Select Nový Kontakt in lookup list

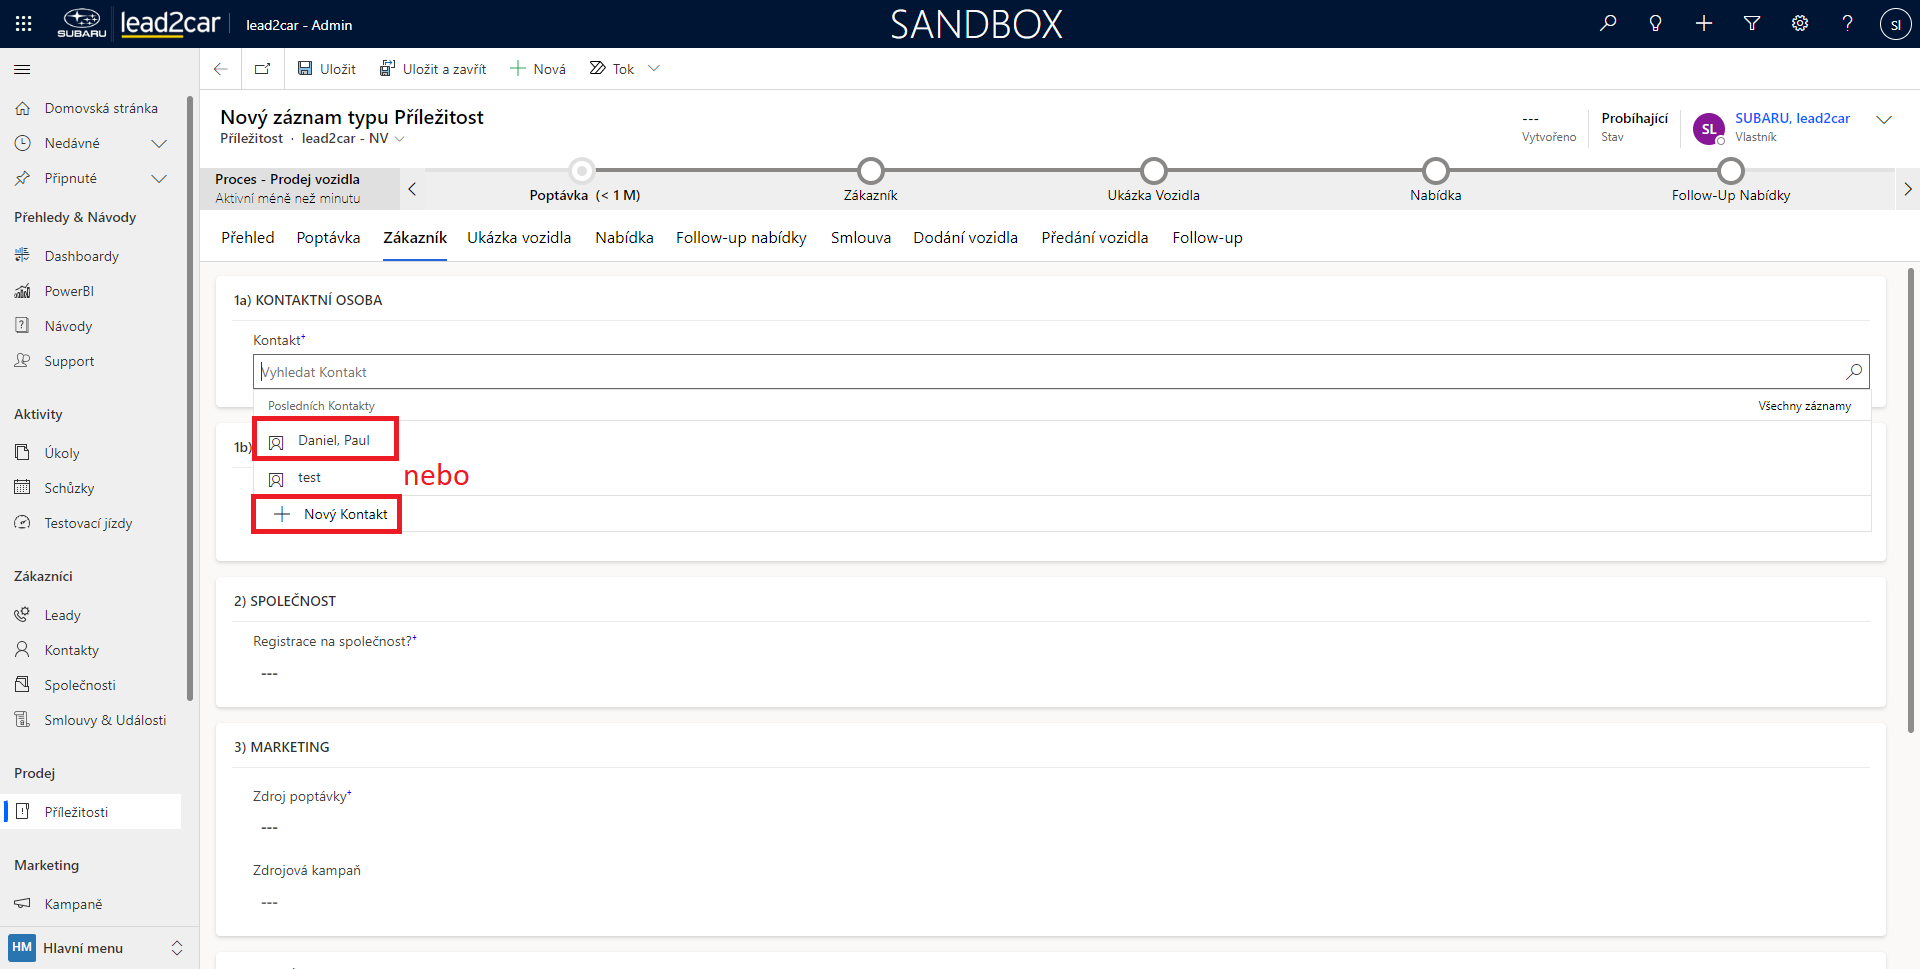pyautogui.click(x=345, y=514)
